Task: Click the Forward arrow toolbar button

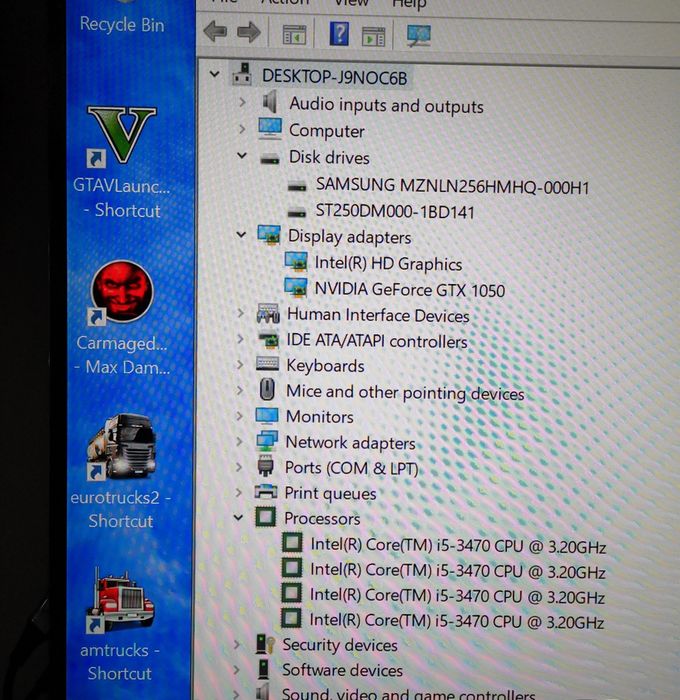Action: click(x=249, y=32)
